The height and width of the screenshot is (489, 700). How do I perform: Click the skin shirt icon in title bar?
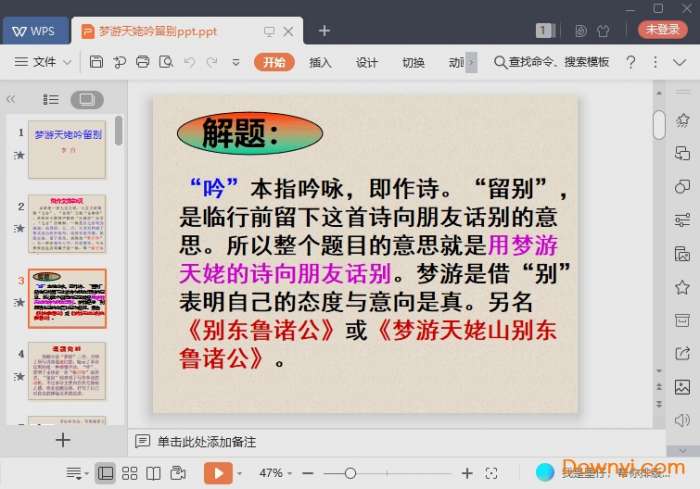pyautogui.click(x=603, y=30)
